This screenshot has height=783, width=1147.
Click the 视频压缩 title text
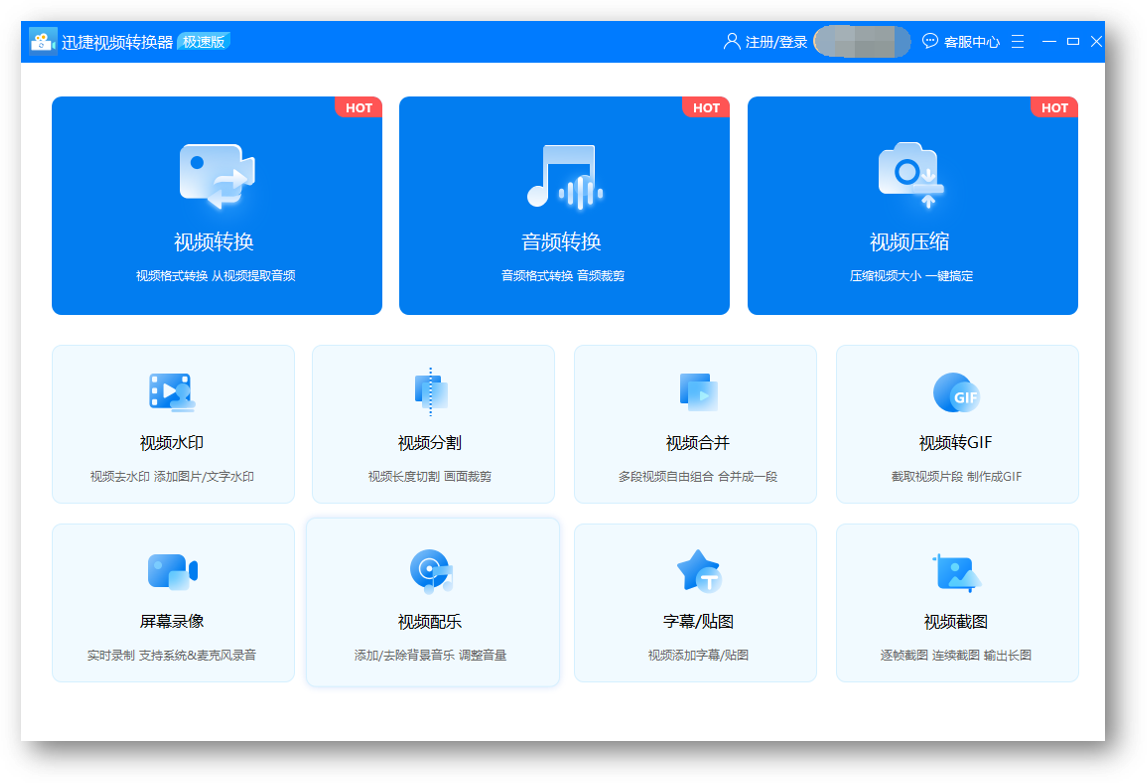point(909,241)
